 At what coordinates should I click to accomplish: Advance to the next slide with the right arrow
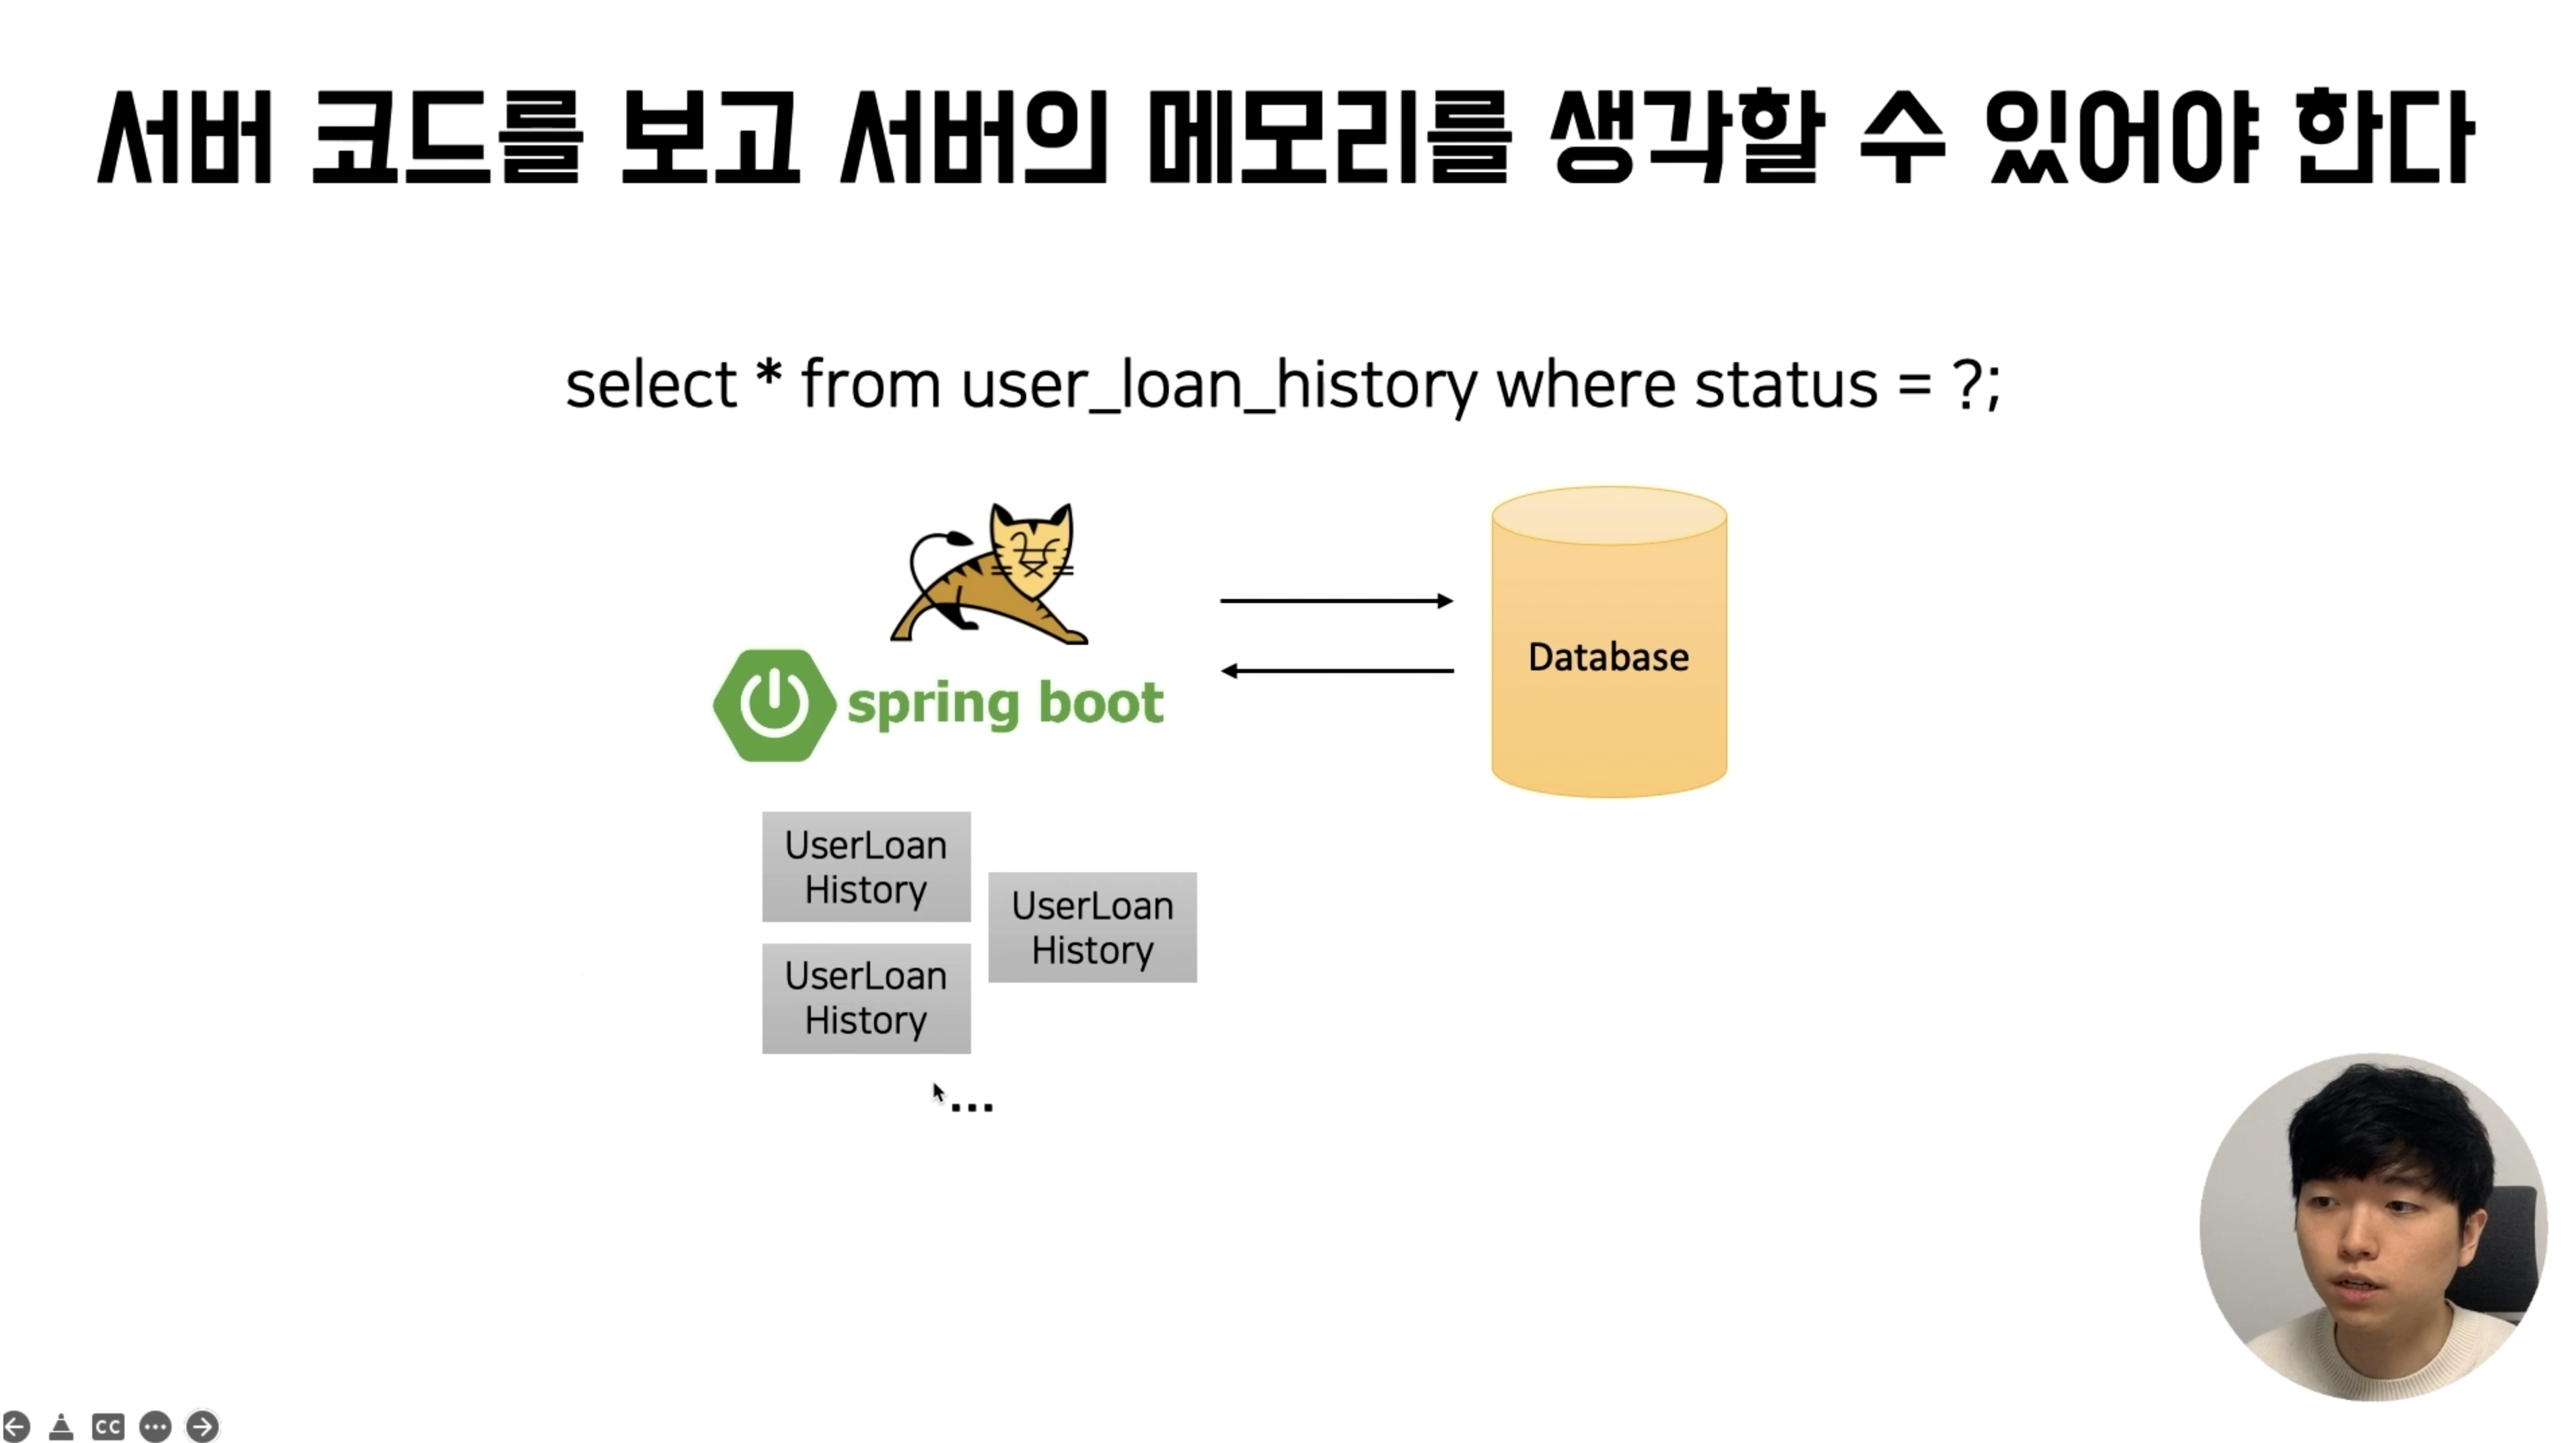pyautogui.click(x=202, y=1426)
